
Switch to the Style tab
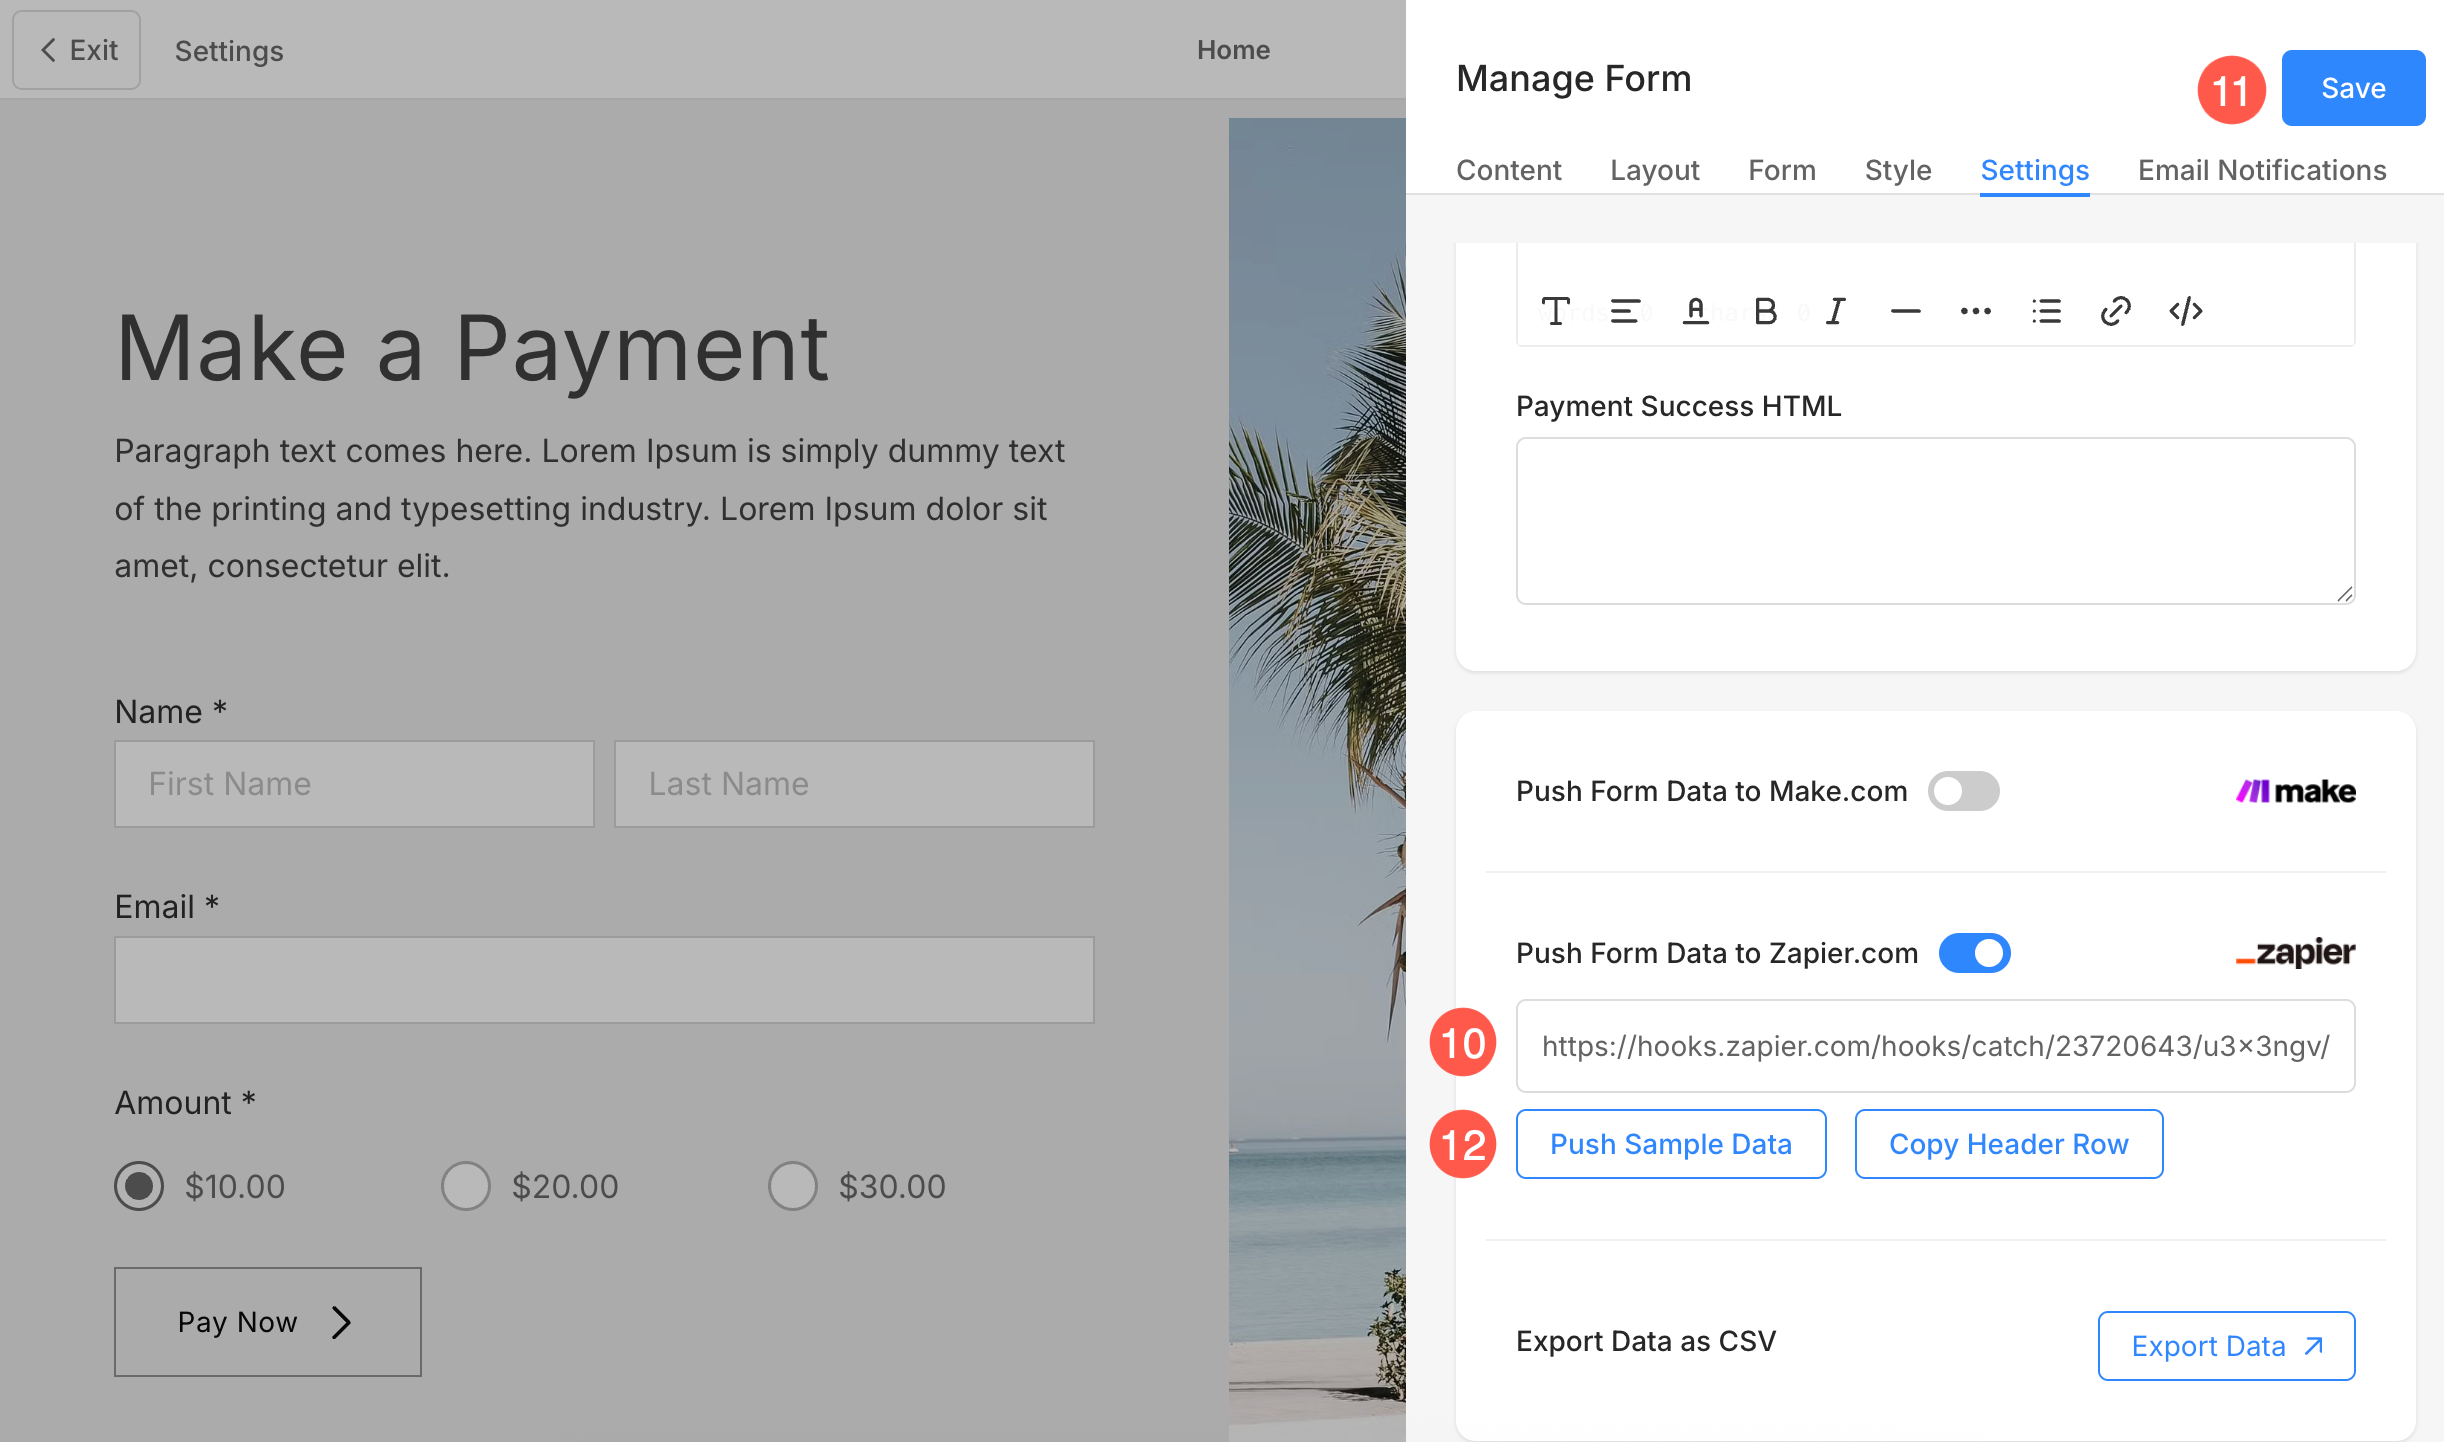coord(1897,170)
